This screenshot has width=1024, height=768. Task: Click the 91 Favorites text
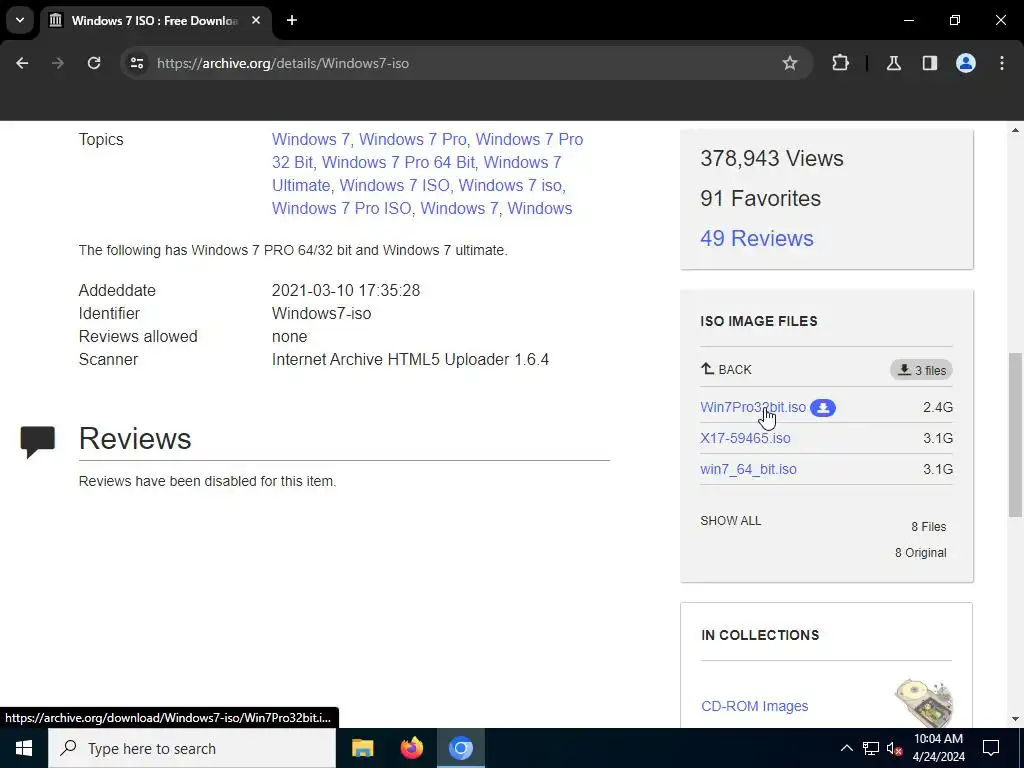click(x=760, y=199)
